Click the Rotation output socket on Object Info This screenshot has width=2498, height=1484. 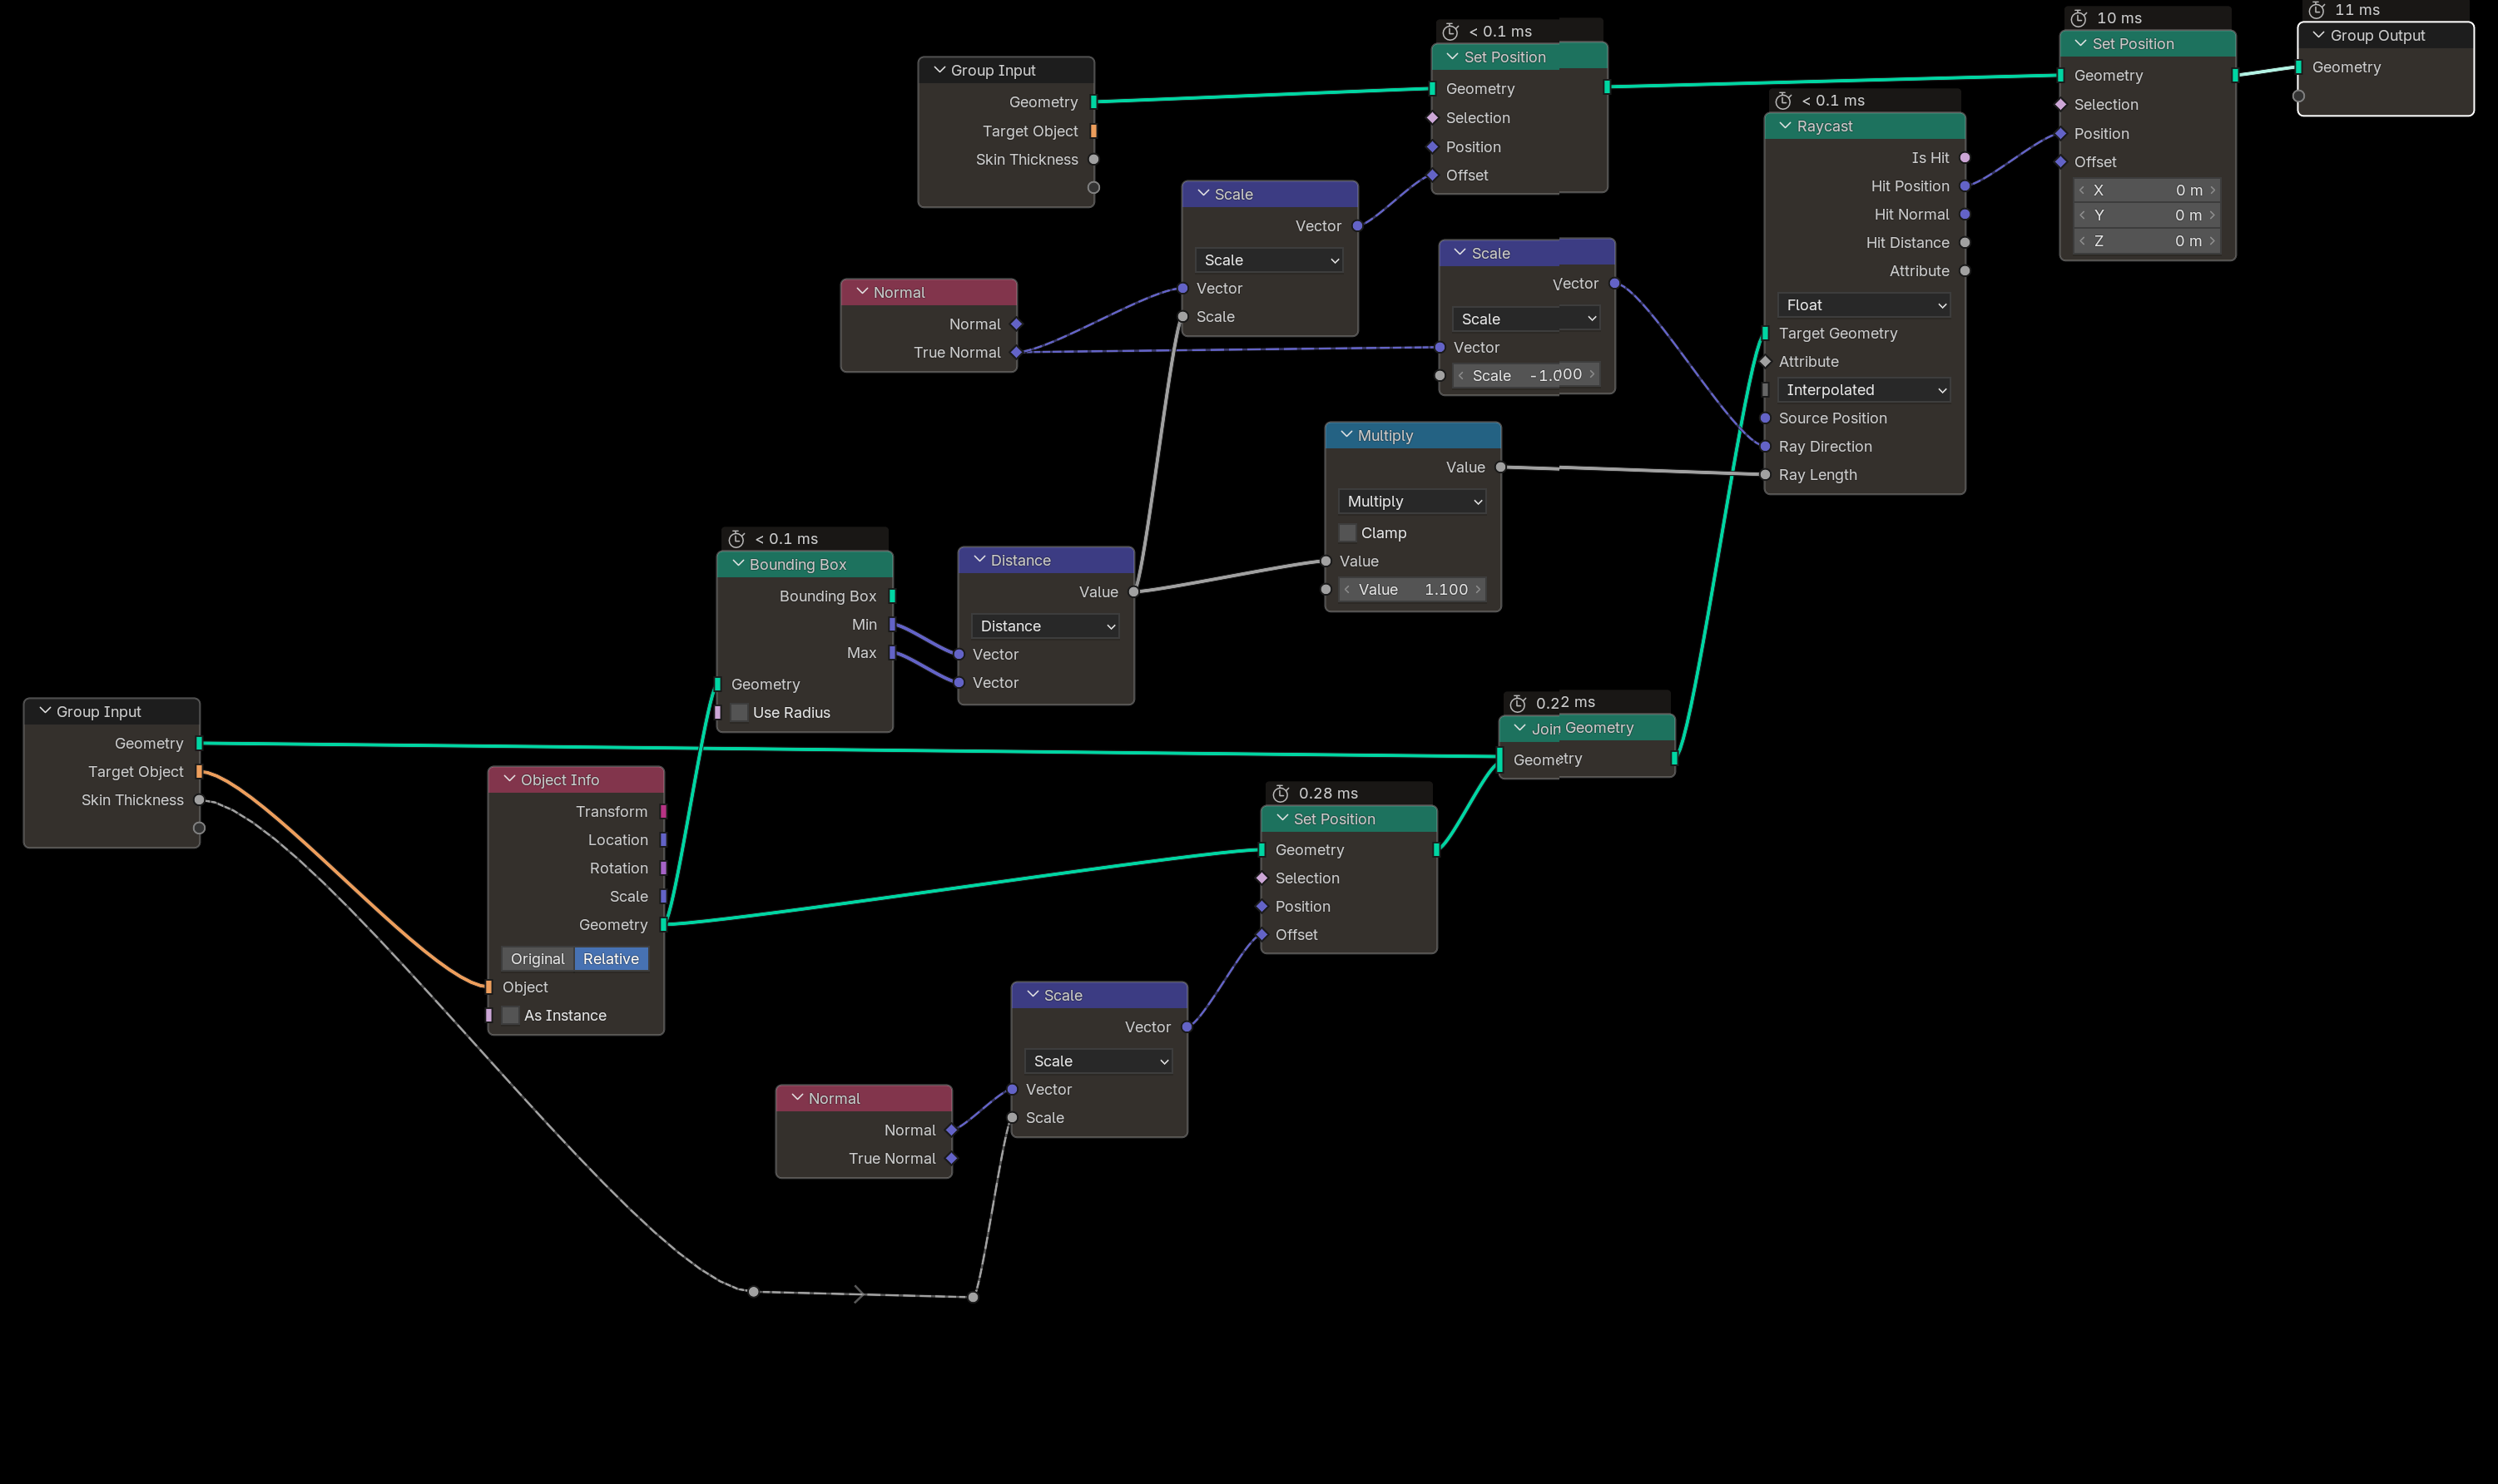(x=664, y=868)
